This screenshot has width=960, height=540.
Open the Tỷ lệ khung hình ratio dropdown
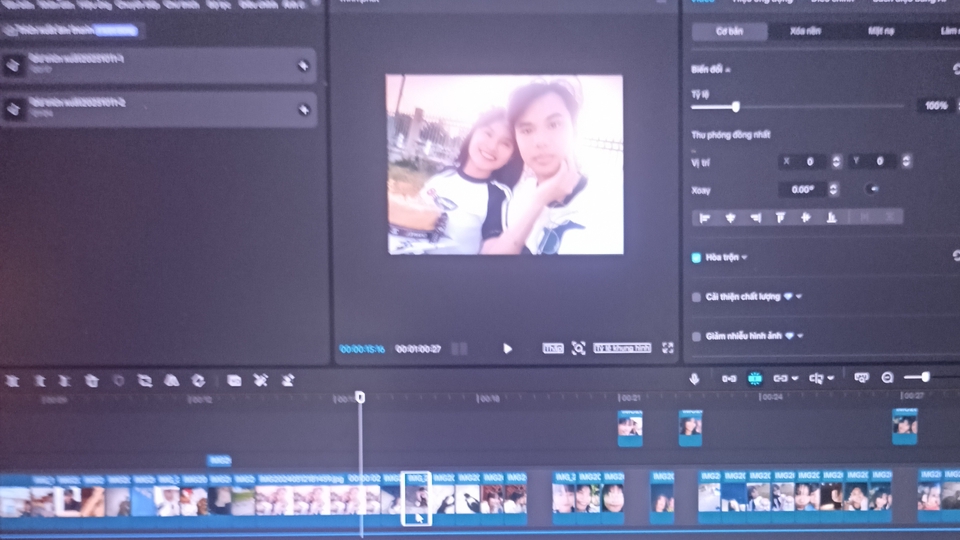622,348
